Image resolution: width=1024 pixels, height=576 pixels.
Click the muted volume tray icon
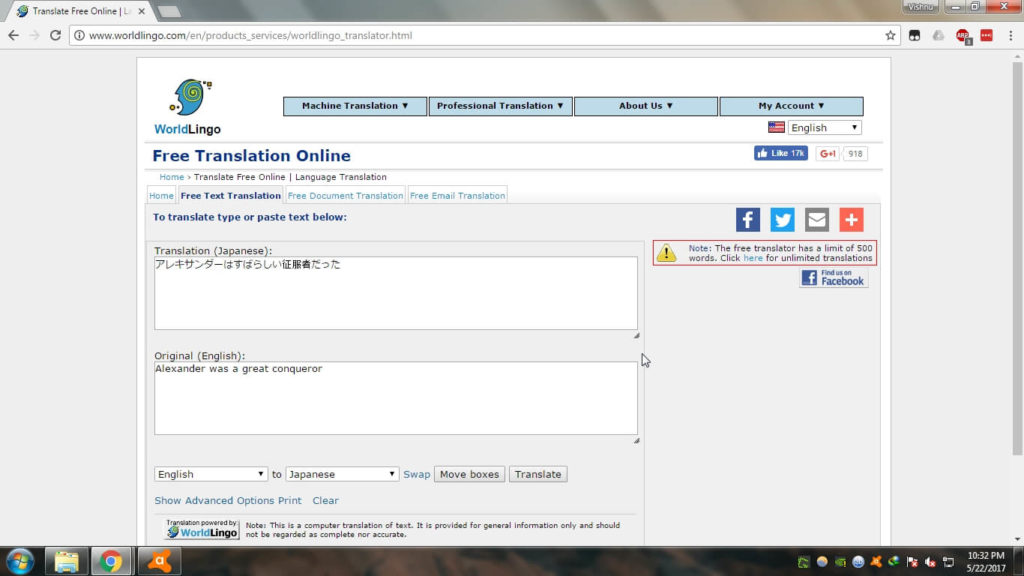click(931, 562)
